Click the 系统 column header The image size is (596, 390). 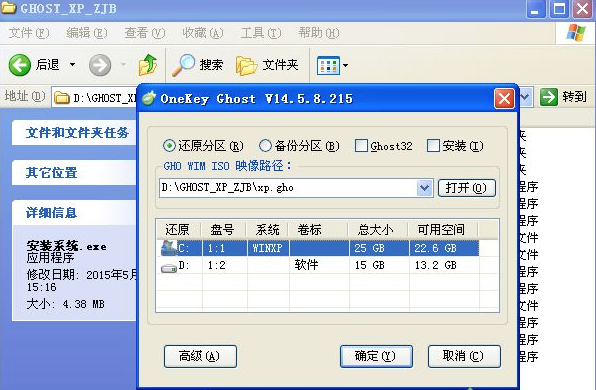pyautogui.click(x=267, y=230)
